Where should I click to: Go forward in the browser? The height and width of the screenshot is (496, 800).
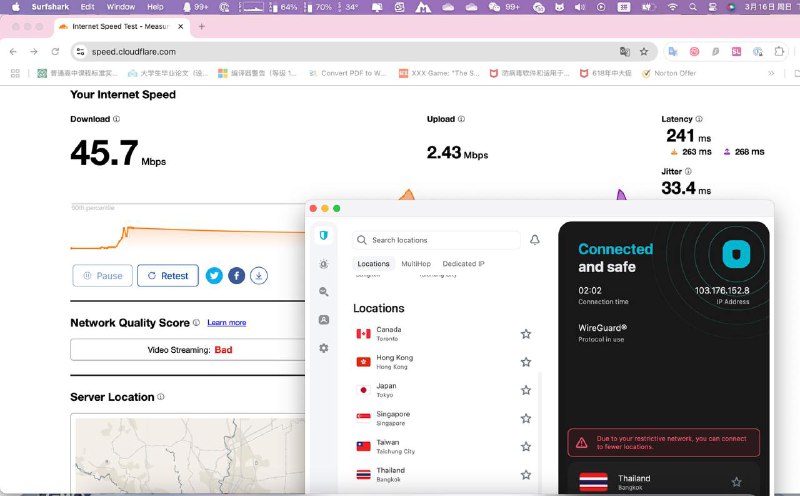(34, 52)
